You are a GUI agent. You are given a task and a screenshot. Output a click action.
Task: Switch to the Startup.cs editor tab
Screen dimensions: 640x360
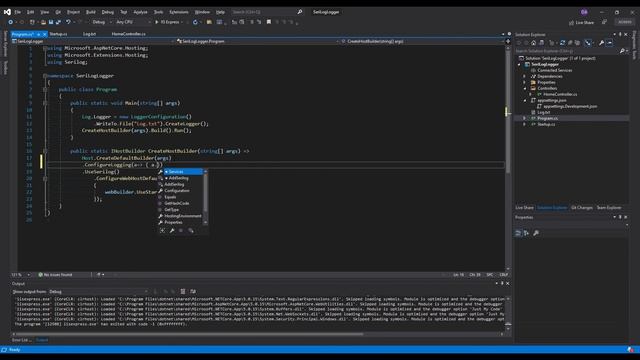pyautogui.click(x=58, y=34)
